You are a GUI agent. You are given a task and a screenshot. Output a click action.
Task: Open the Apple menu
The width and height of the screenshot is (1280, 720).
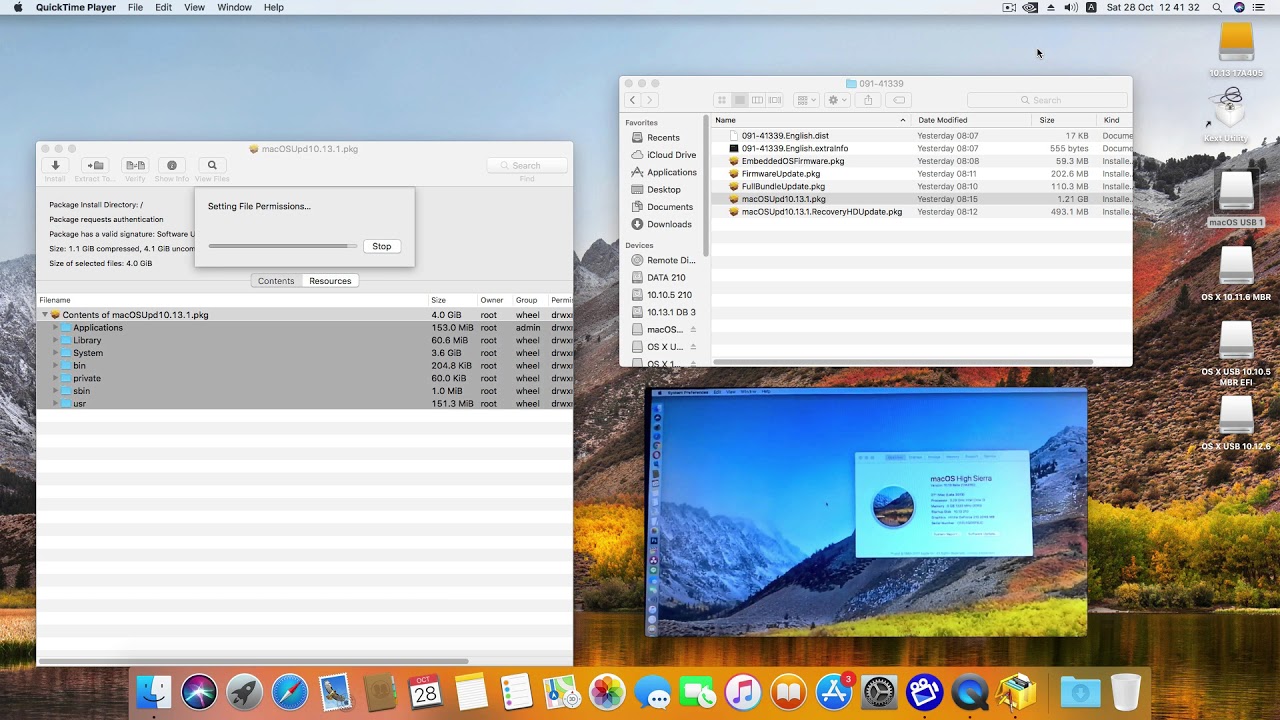click(17, 7)
